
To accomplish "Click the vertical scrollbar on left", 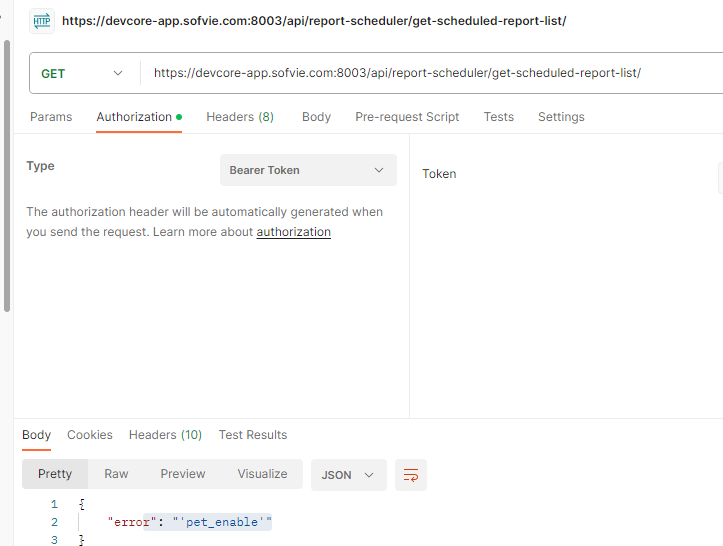I will point(7,176).
